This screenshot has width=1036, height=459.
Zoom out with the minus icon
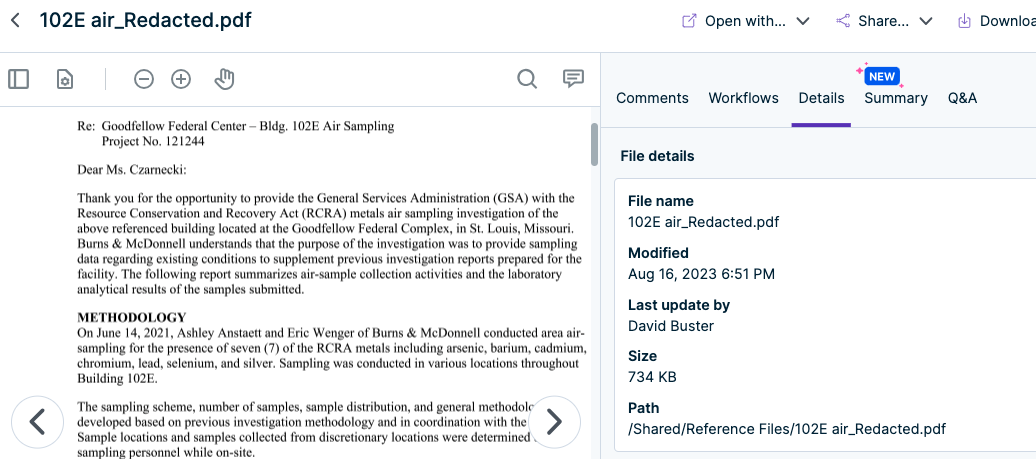[x=144, y=79]
